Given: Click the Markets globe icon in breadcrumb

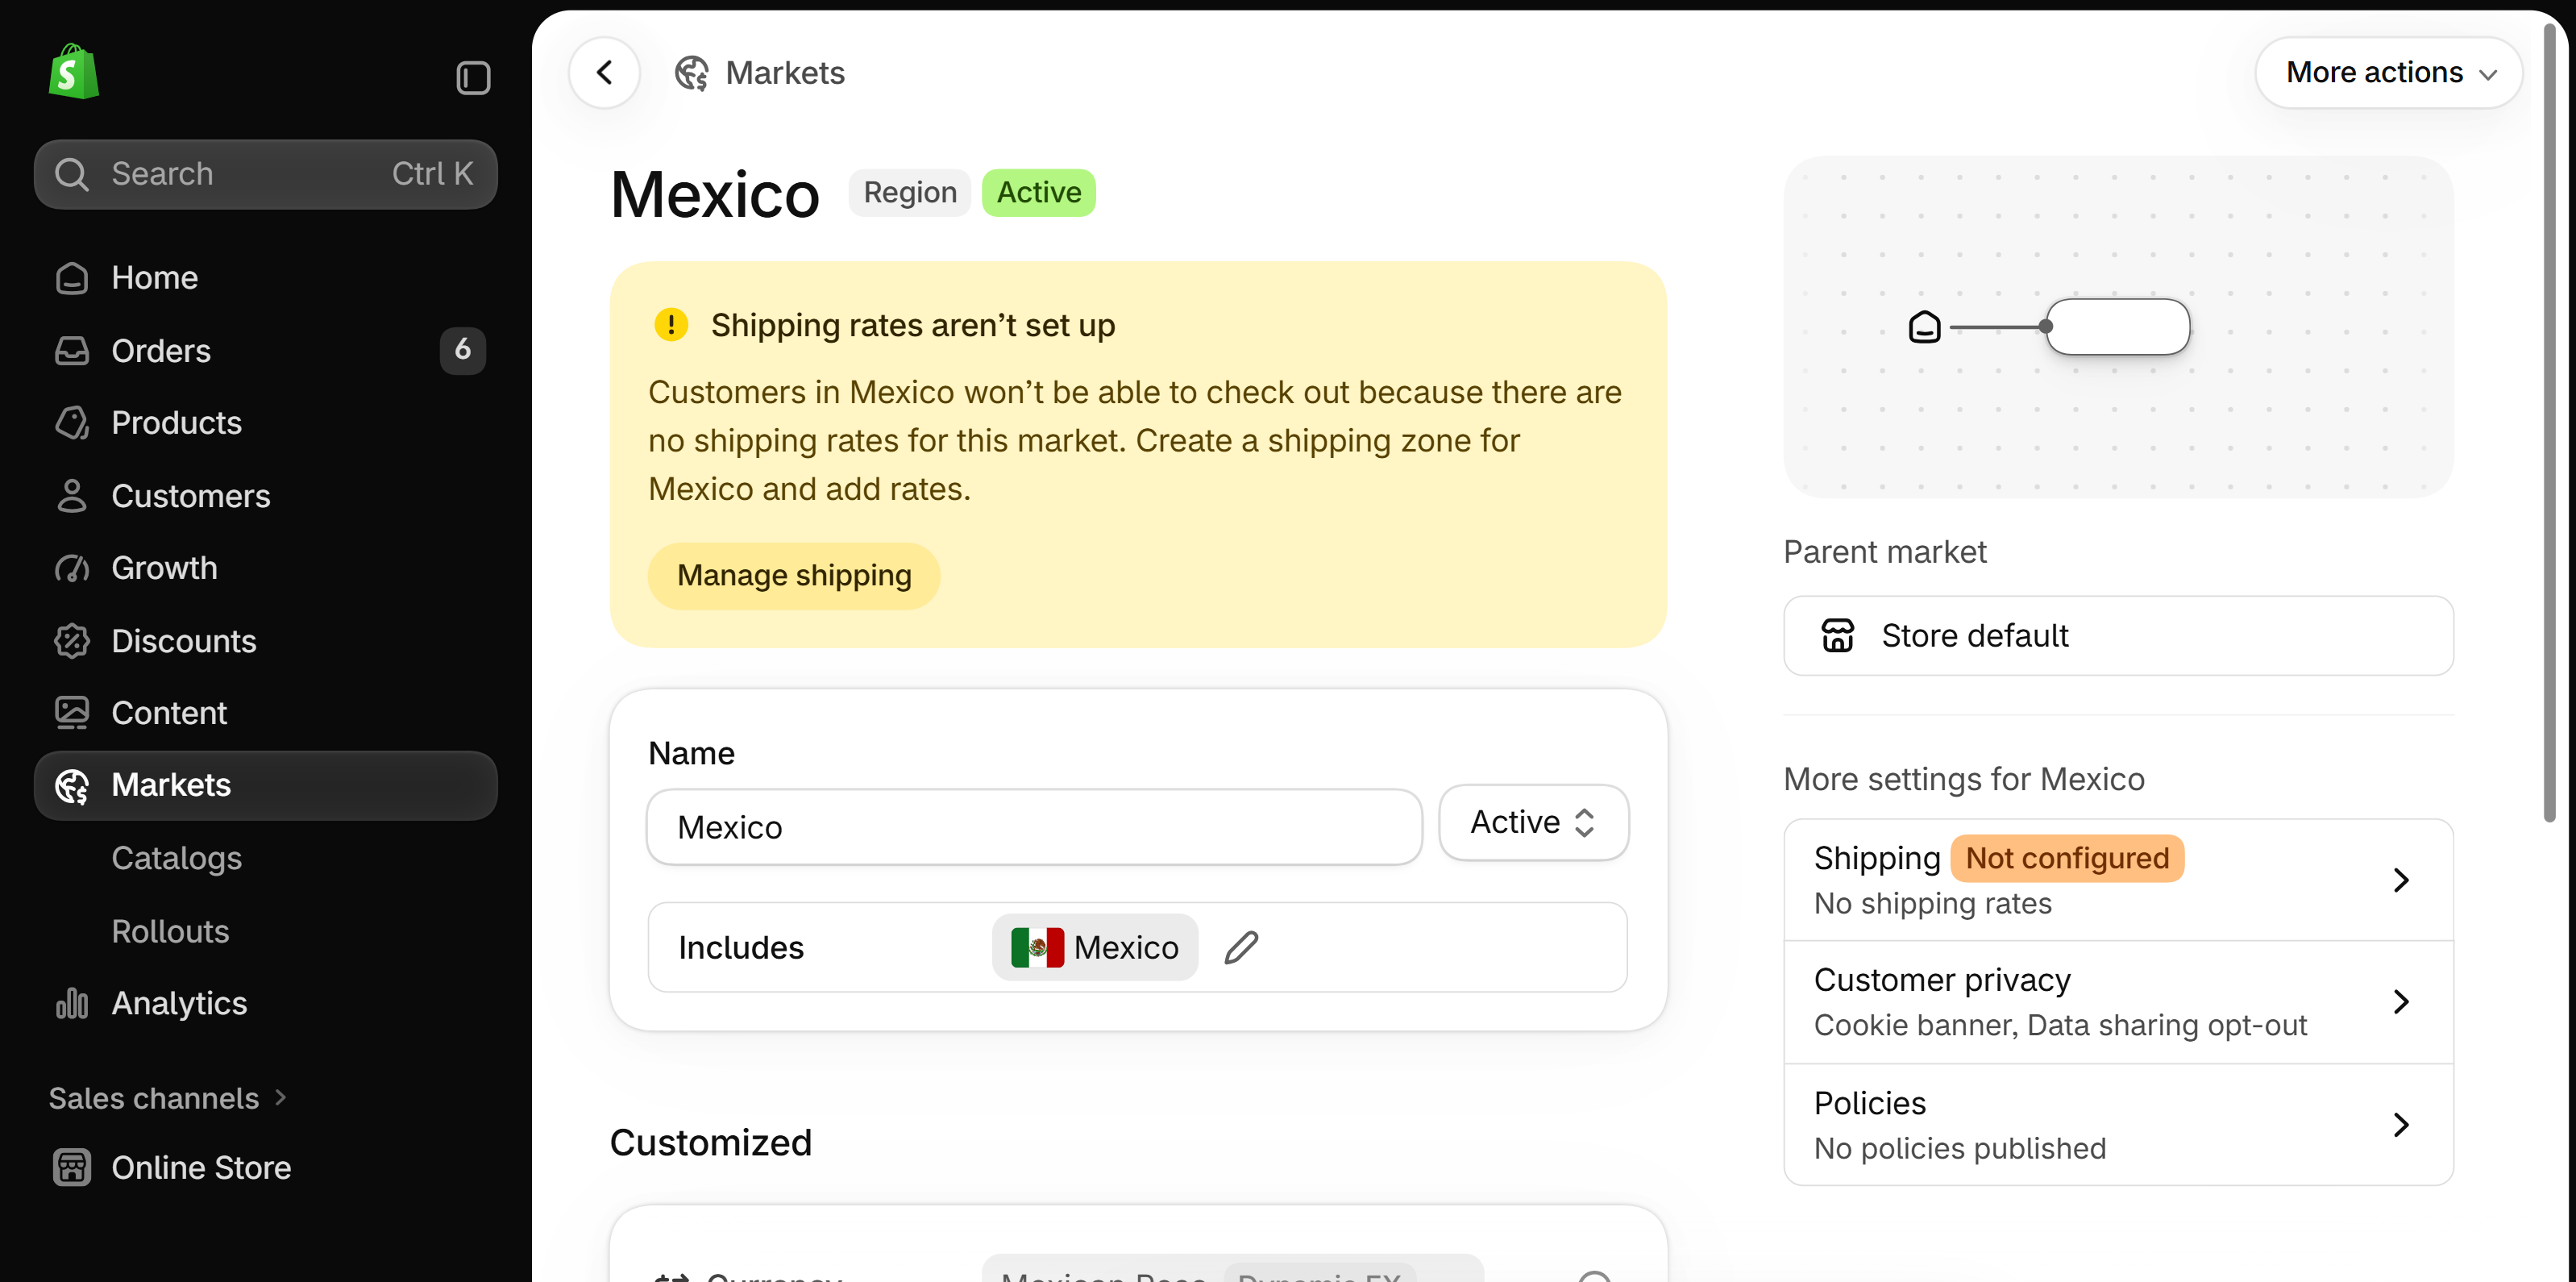Looking at the screenshot, I should click(691, 73).
